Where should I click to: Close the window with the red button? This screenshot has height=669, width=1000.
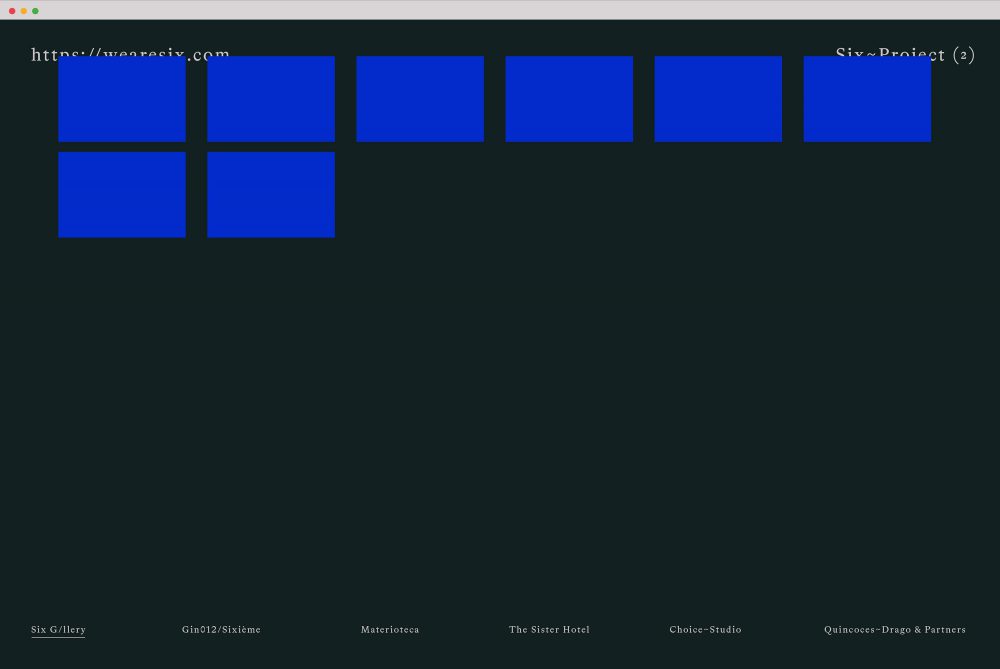tap(12, 11)
